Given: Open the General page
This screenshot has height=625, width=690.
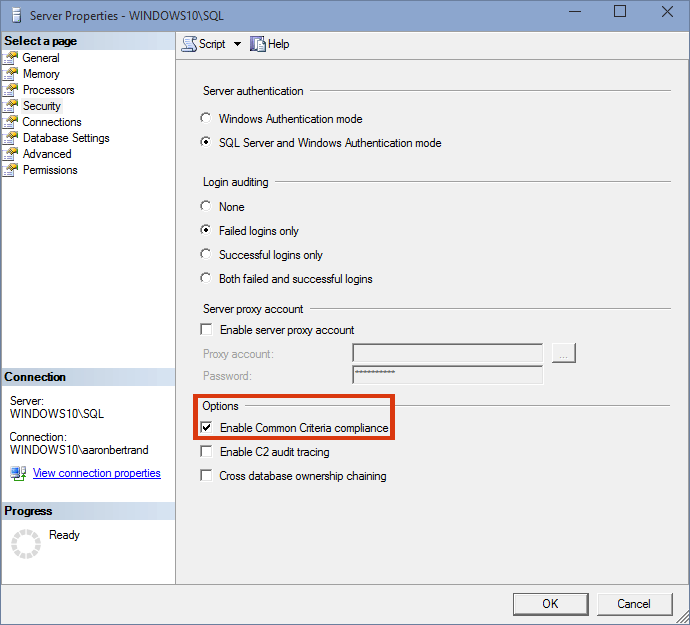Looking at the screenshot, I should pos(41,58).
